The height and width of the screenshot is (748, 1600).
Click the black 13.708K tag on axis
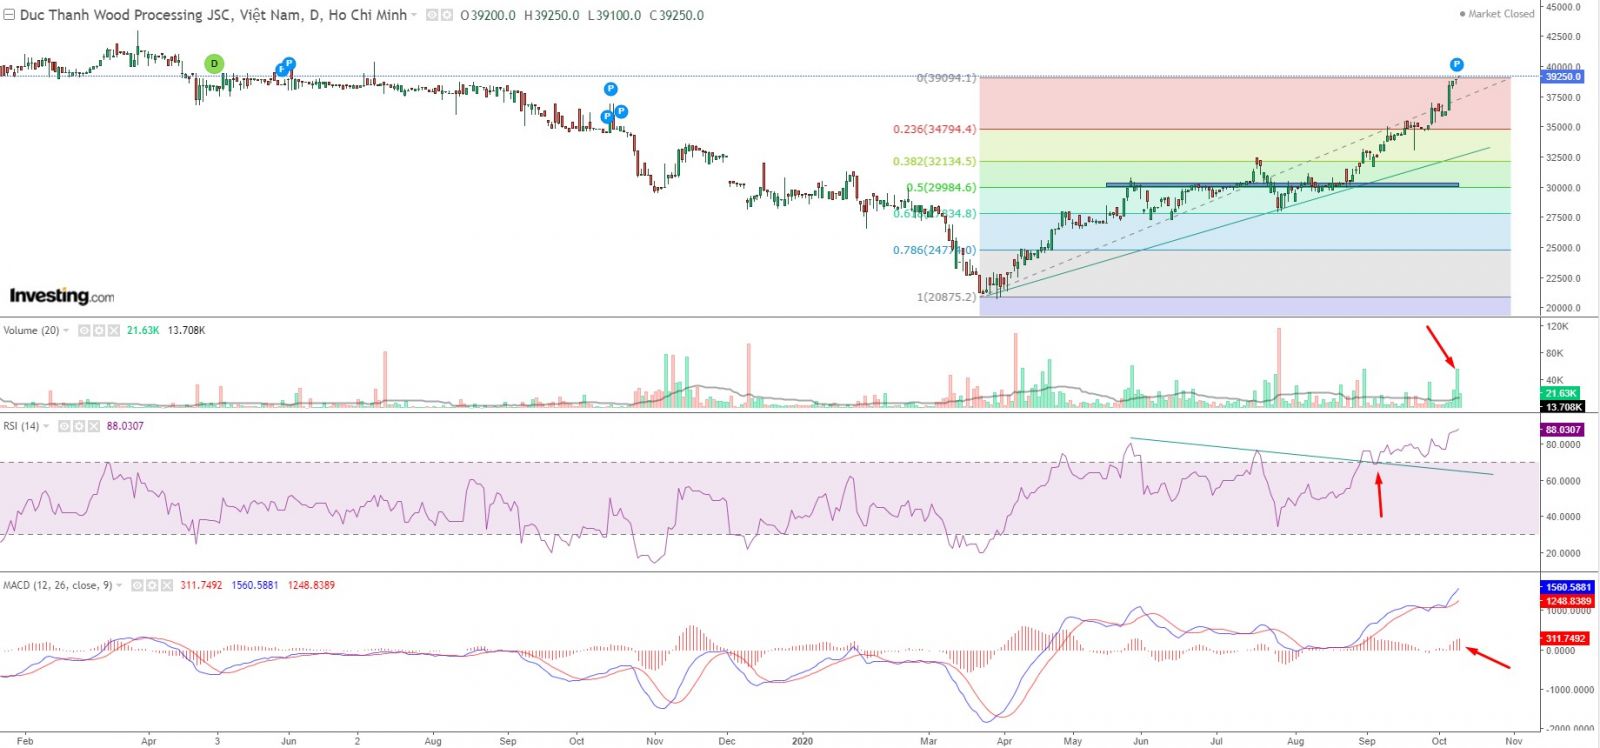(1563, 407)
